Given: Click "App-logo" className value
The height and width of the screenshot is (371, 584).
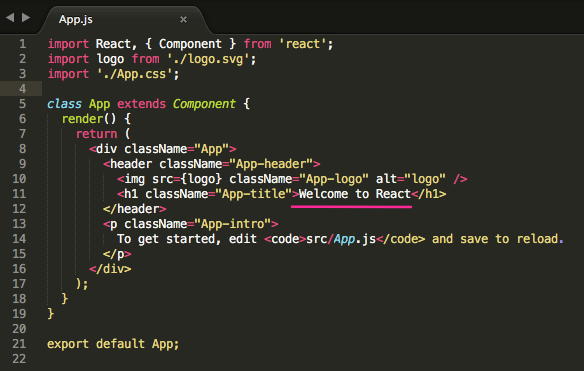Looking at the screenshot, I should [x=334, y=179].
